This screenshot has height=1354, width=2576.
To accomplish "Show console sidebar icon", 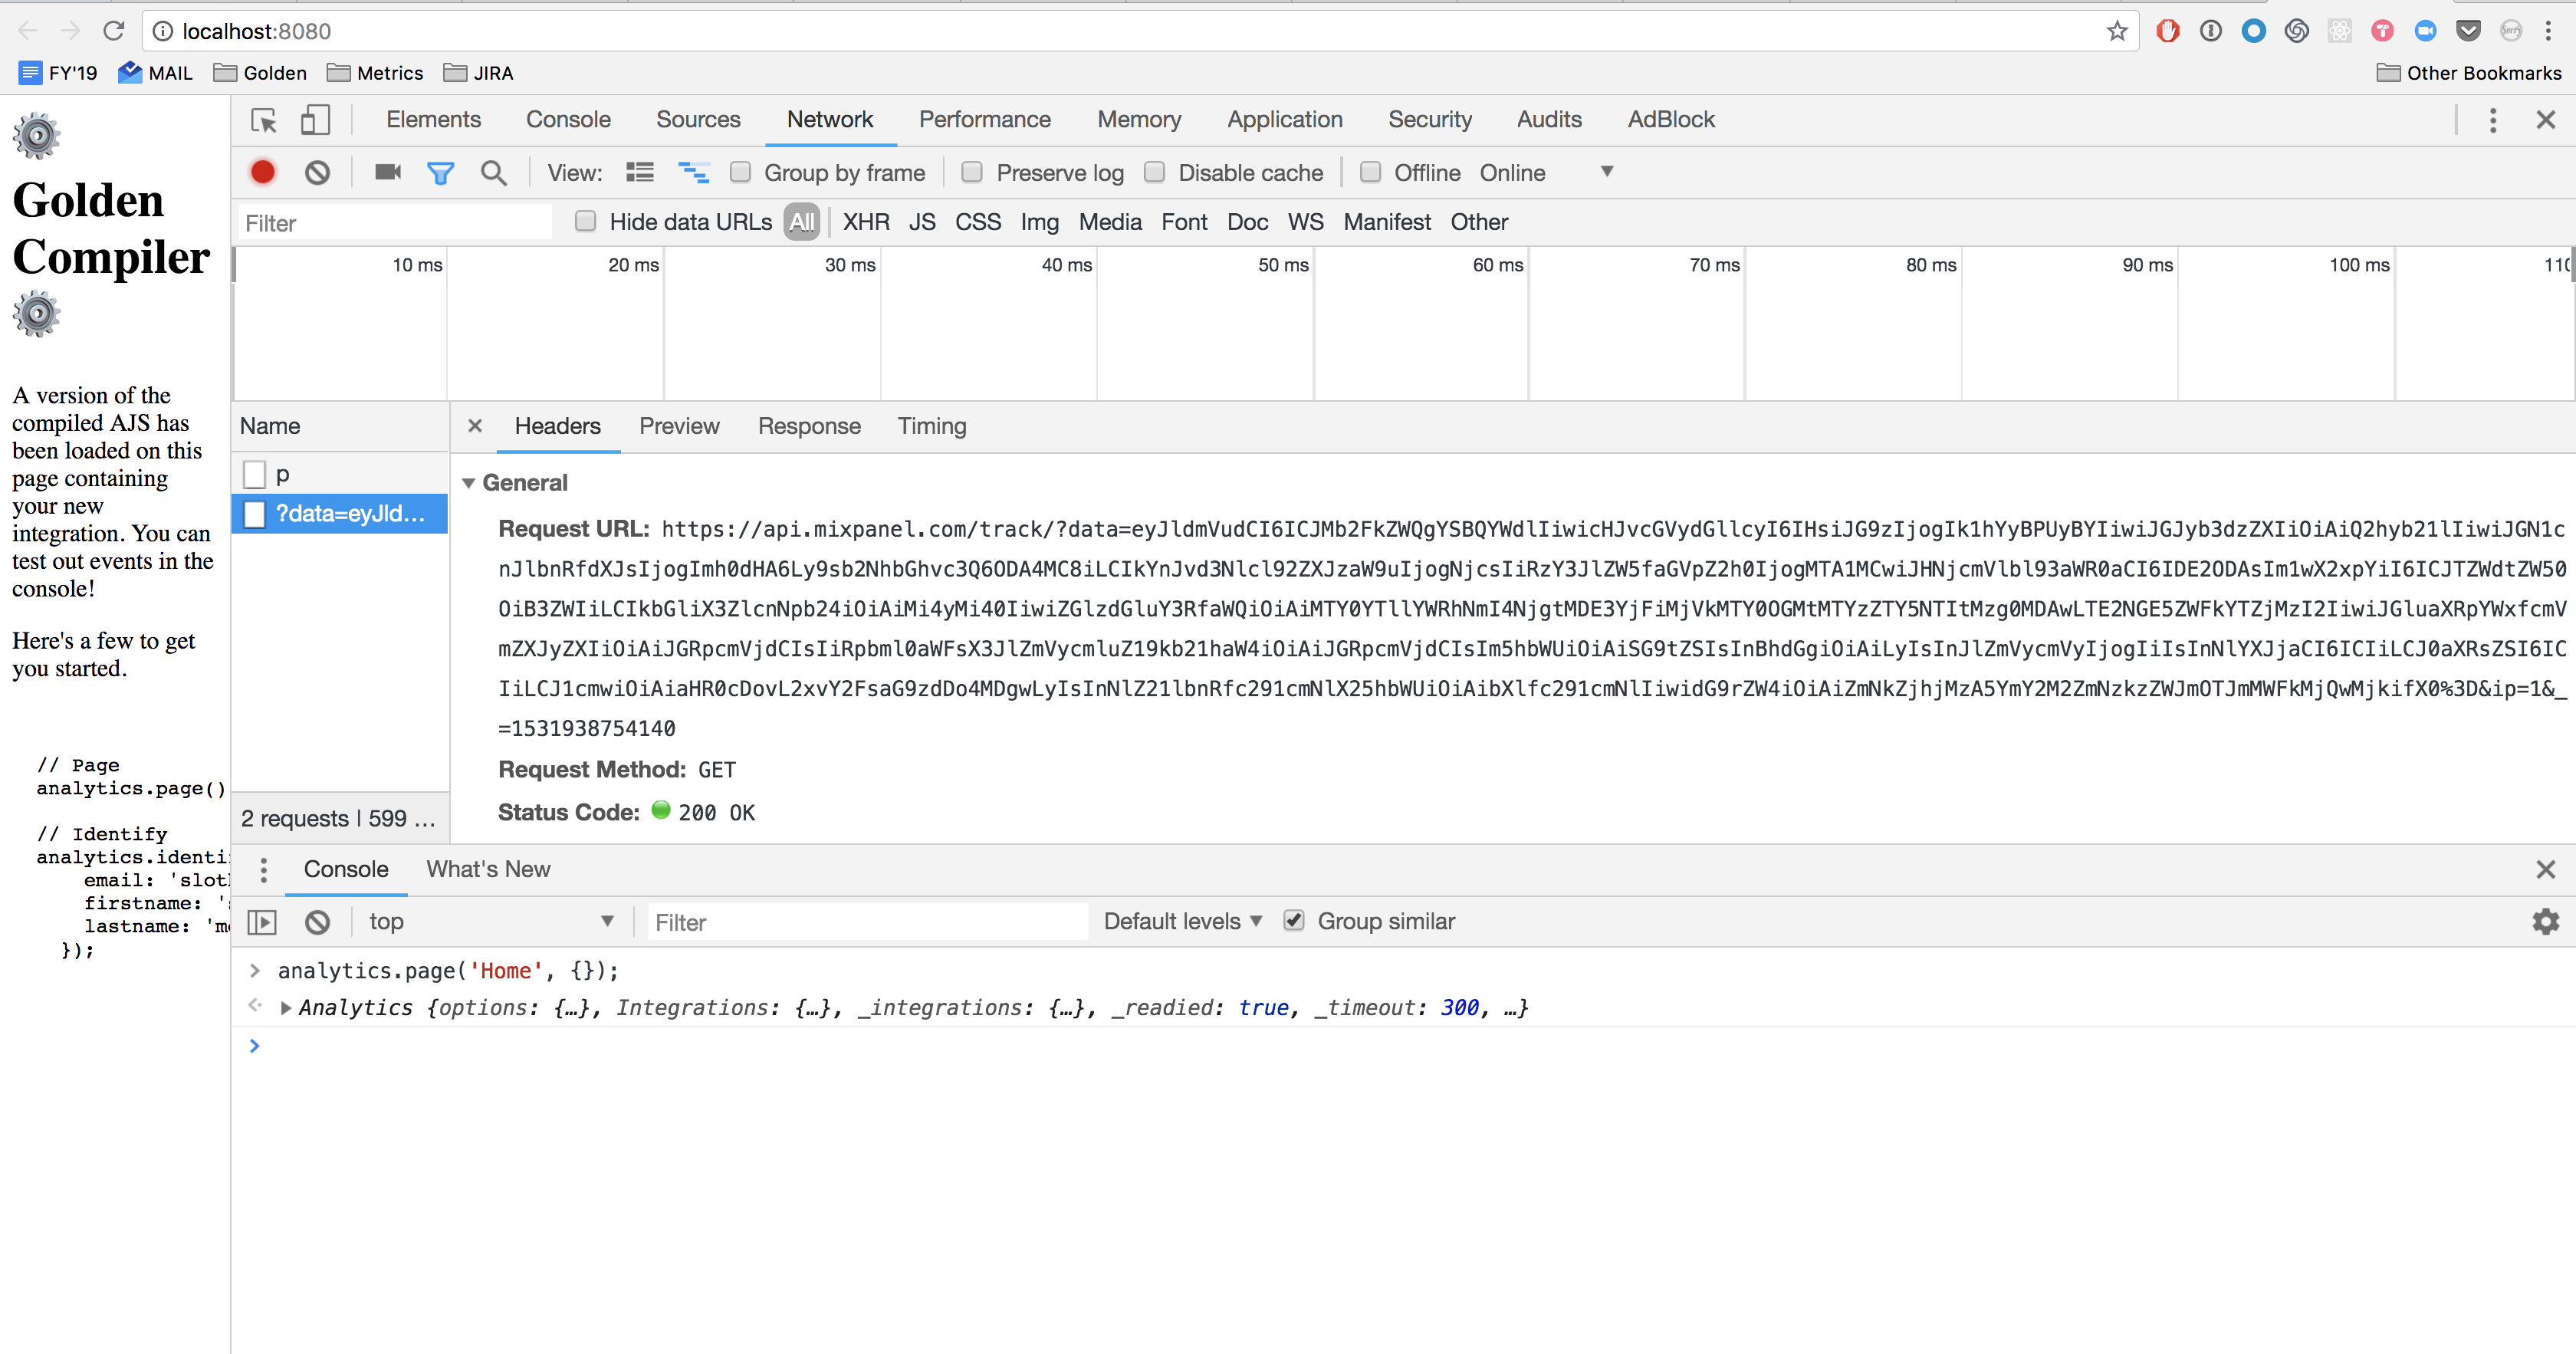I will pos(262,921).
